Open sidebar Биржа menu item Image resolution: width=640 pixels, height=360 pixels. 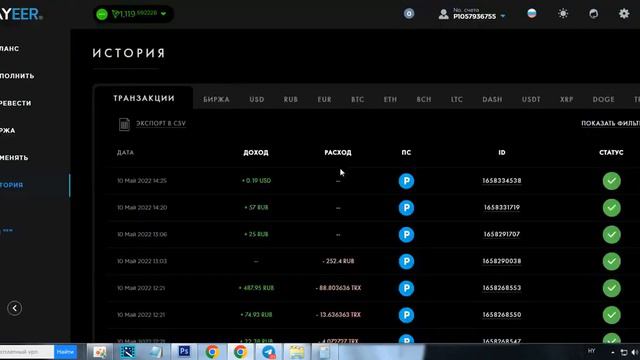[x=8, y=131]
